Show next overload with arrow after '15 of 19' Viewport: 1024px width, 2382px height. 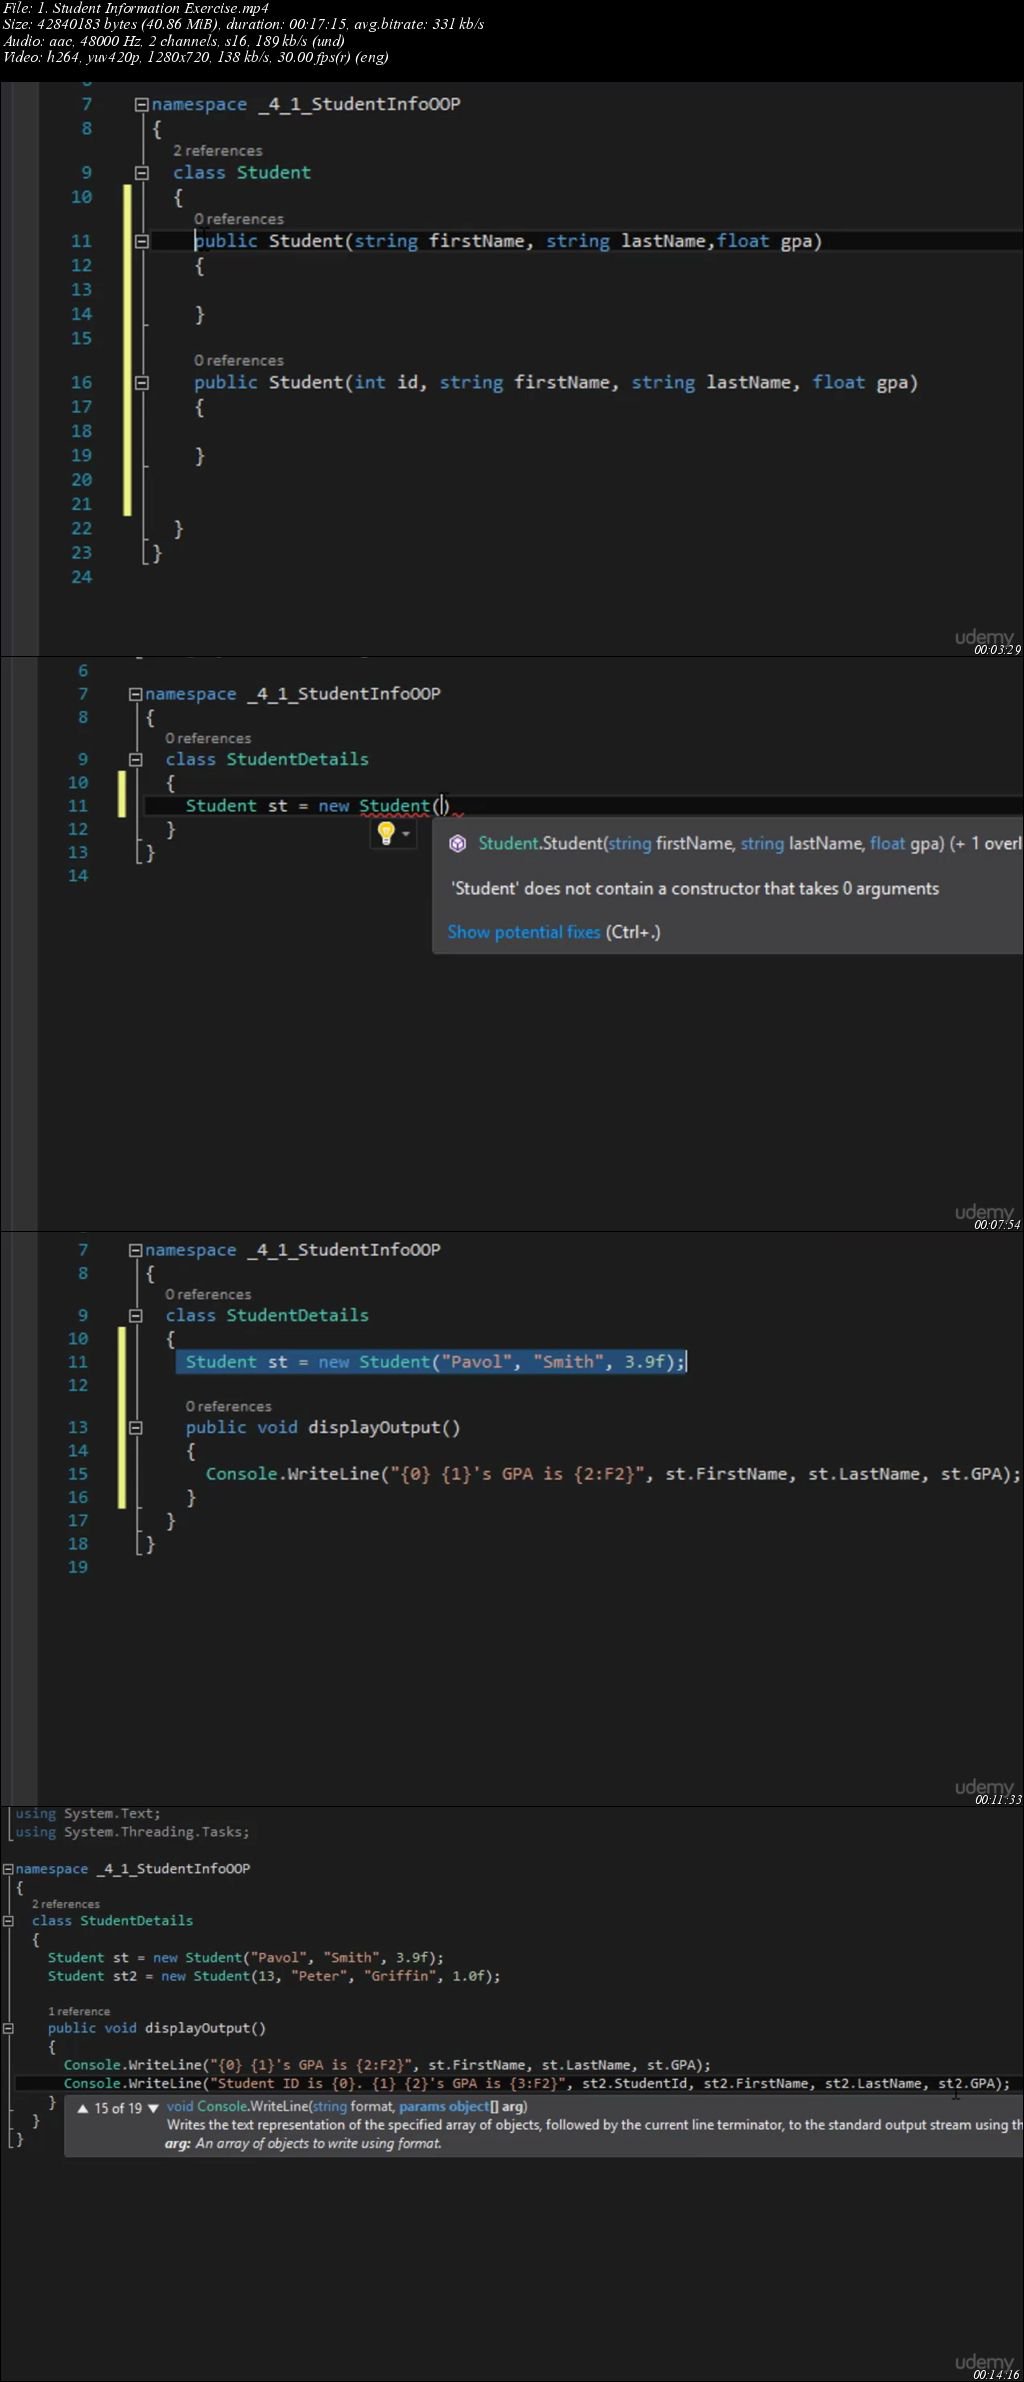(153, 2108)
